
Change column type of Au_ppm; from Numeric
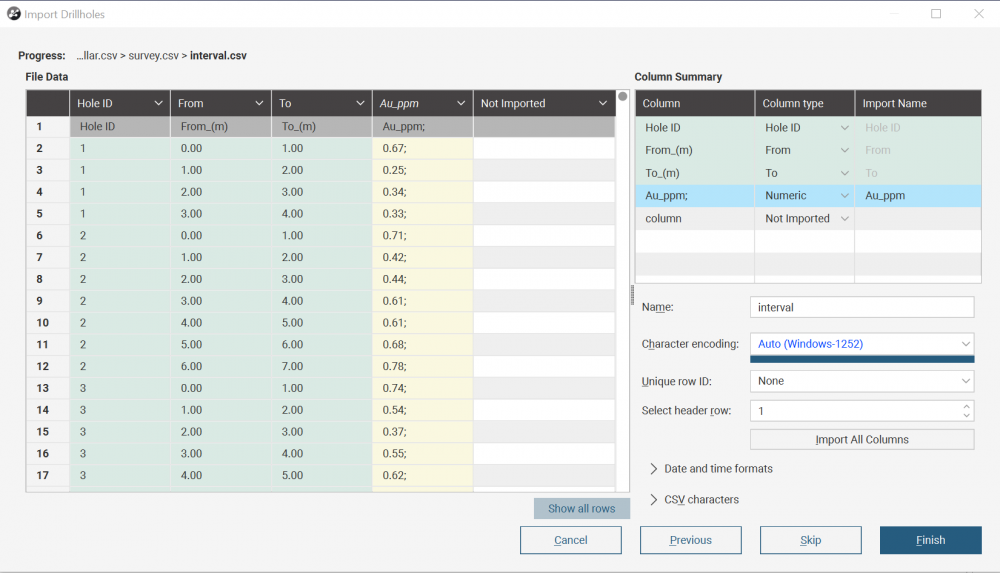coord(805,196)
